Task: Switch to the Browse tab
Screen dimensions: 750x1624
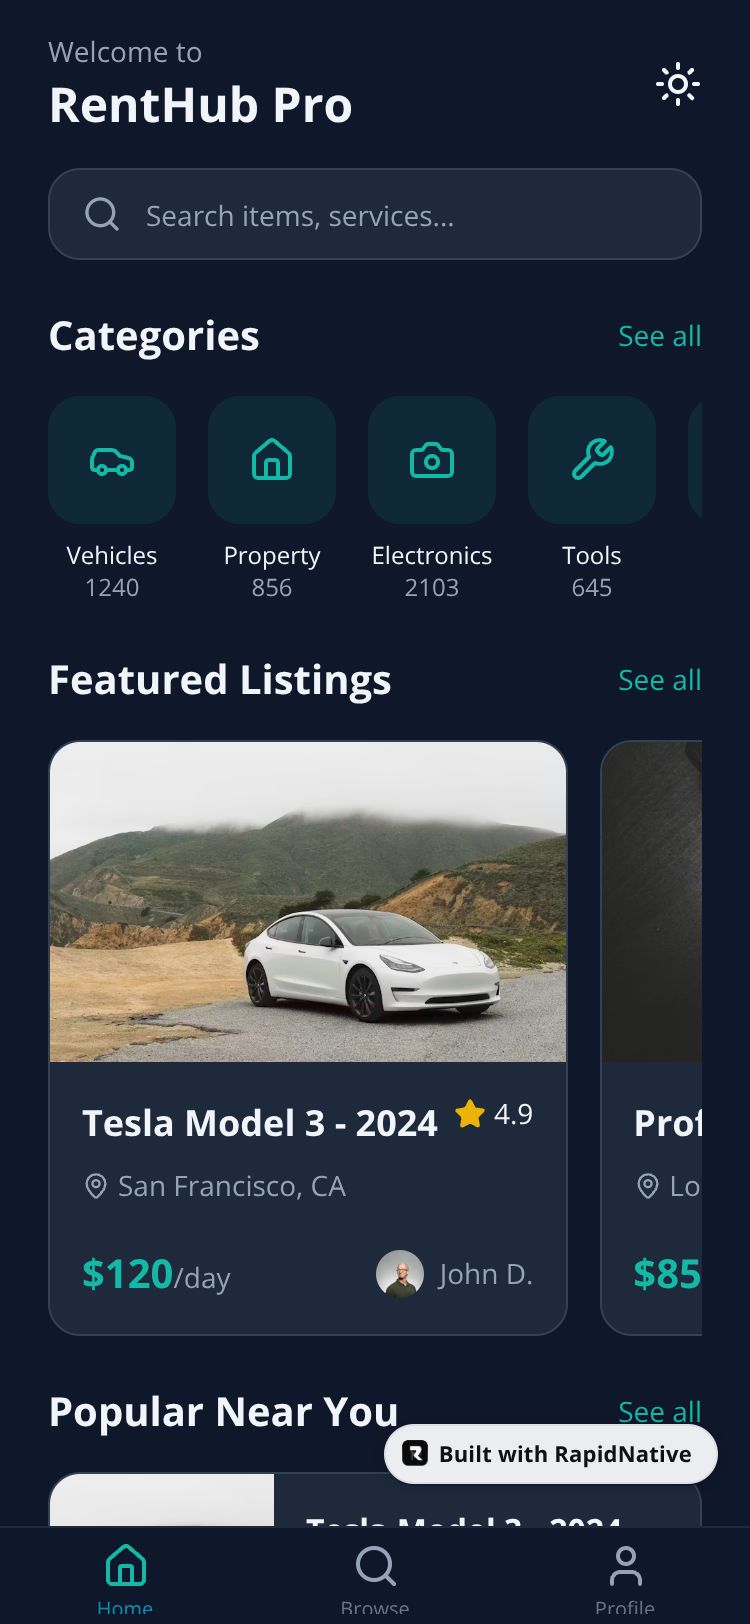Action: coord(375,1575)
